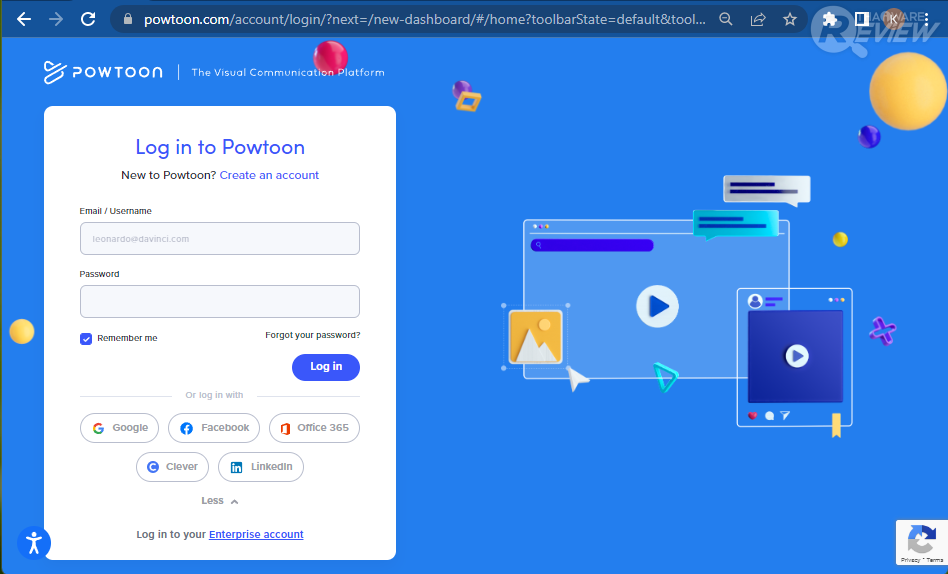The width and height of the screenshot is (948, 574).
Task: Log in with LinkedIn
Action: coord(261,467)
